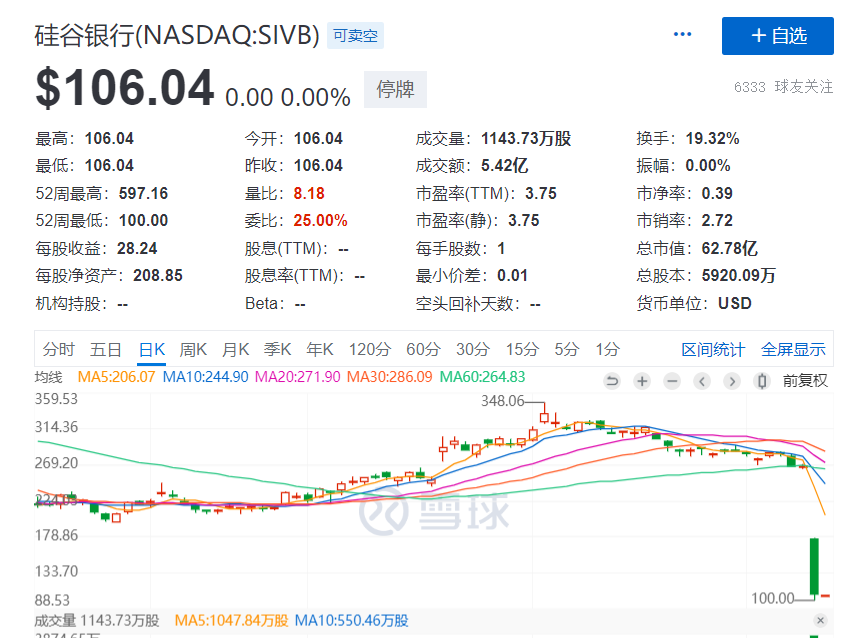The image size is (845, 638).
Task: Click the 最小价差 value 0.01
Action: point(512,275)
